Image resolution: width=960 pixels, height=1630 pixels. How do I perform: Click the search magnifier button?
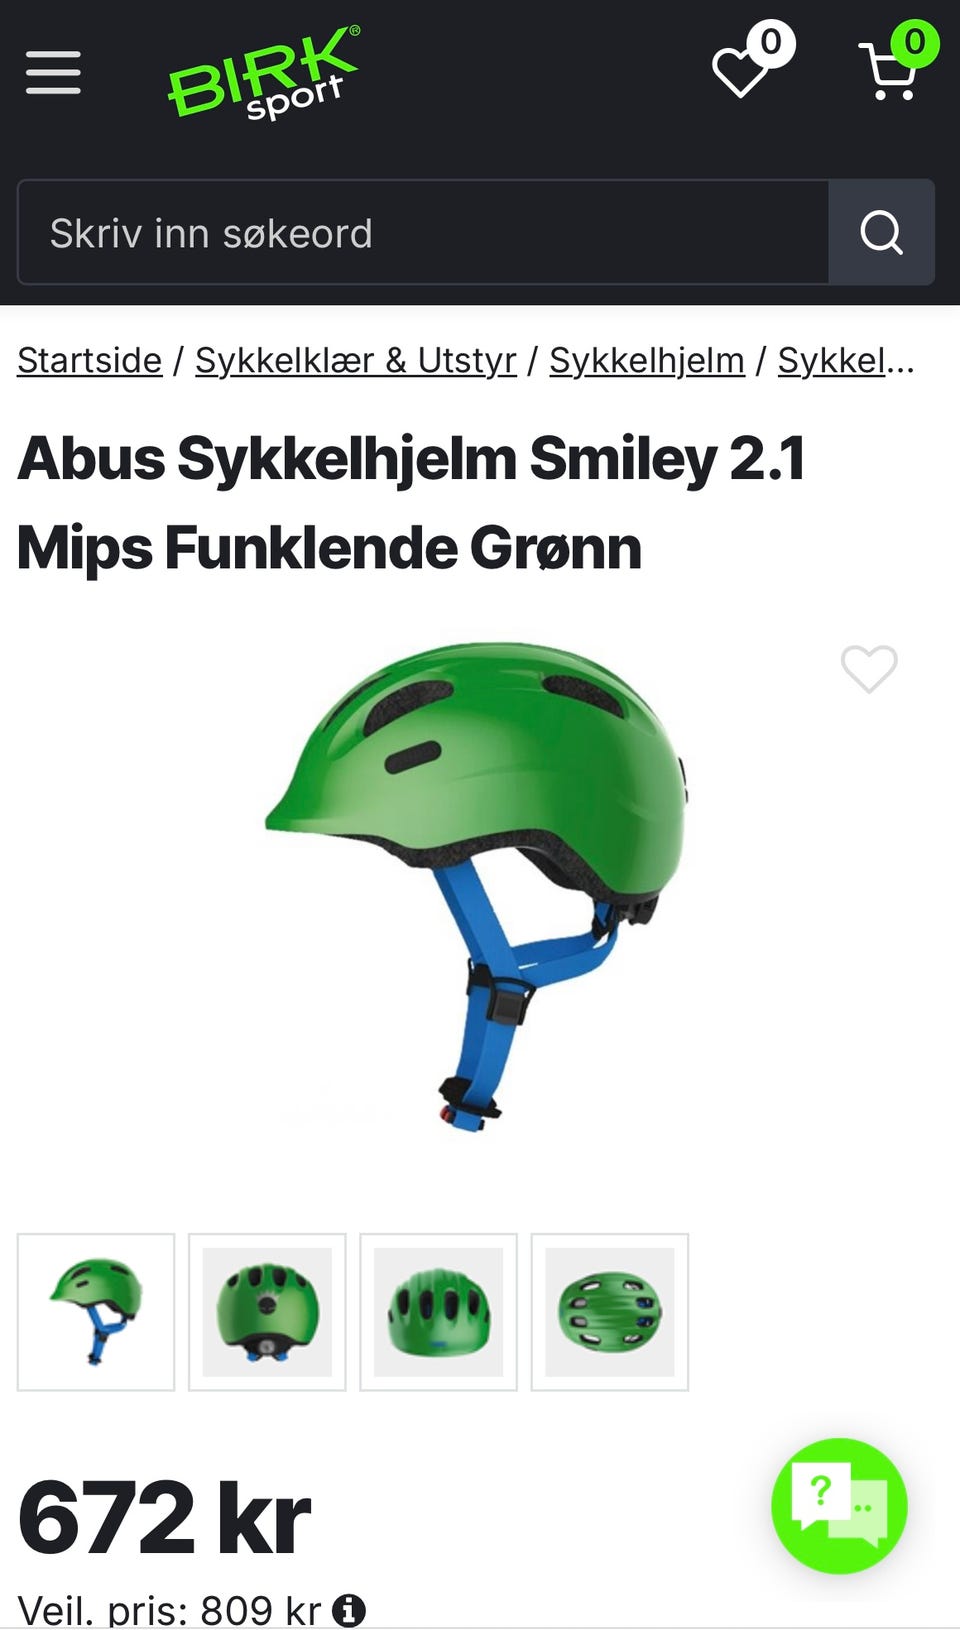click(881, 233)
